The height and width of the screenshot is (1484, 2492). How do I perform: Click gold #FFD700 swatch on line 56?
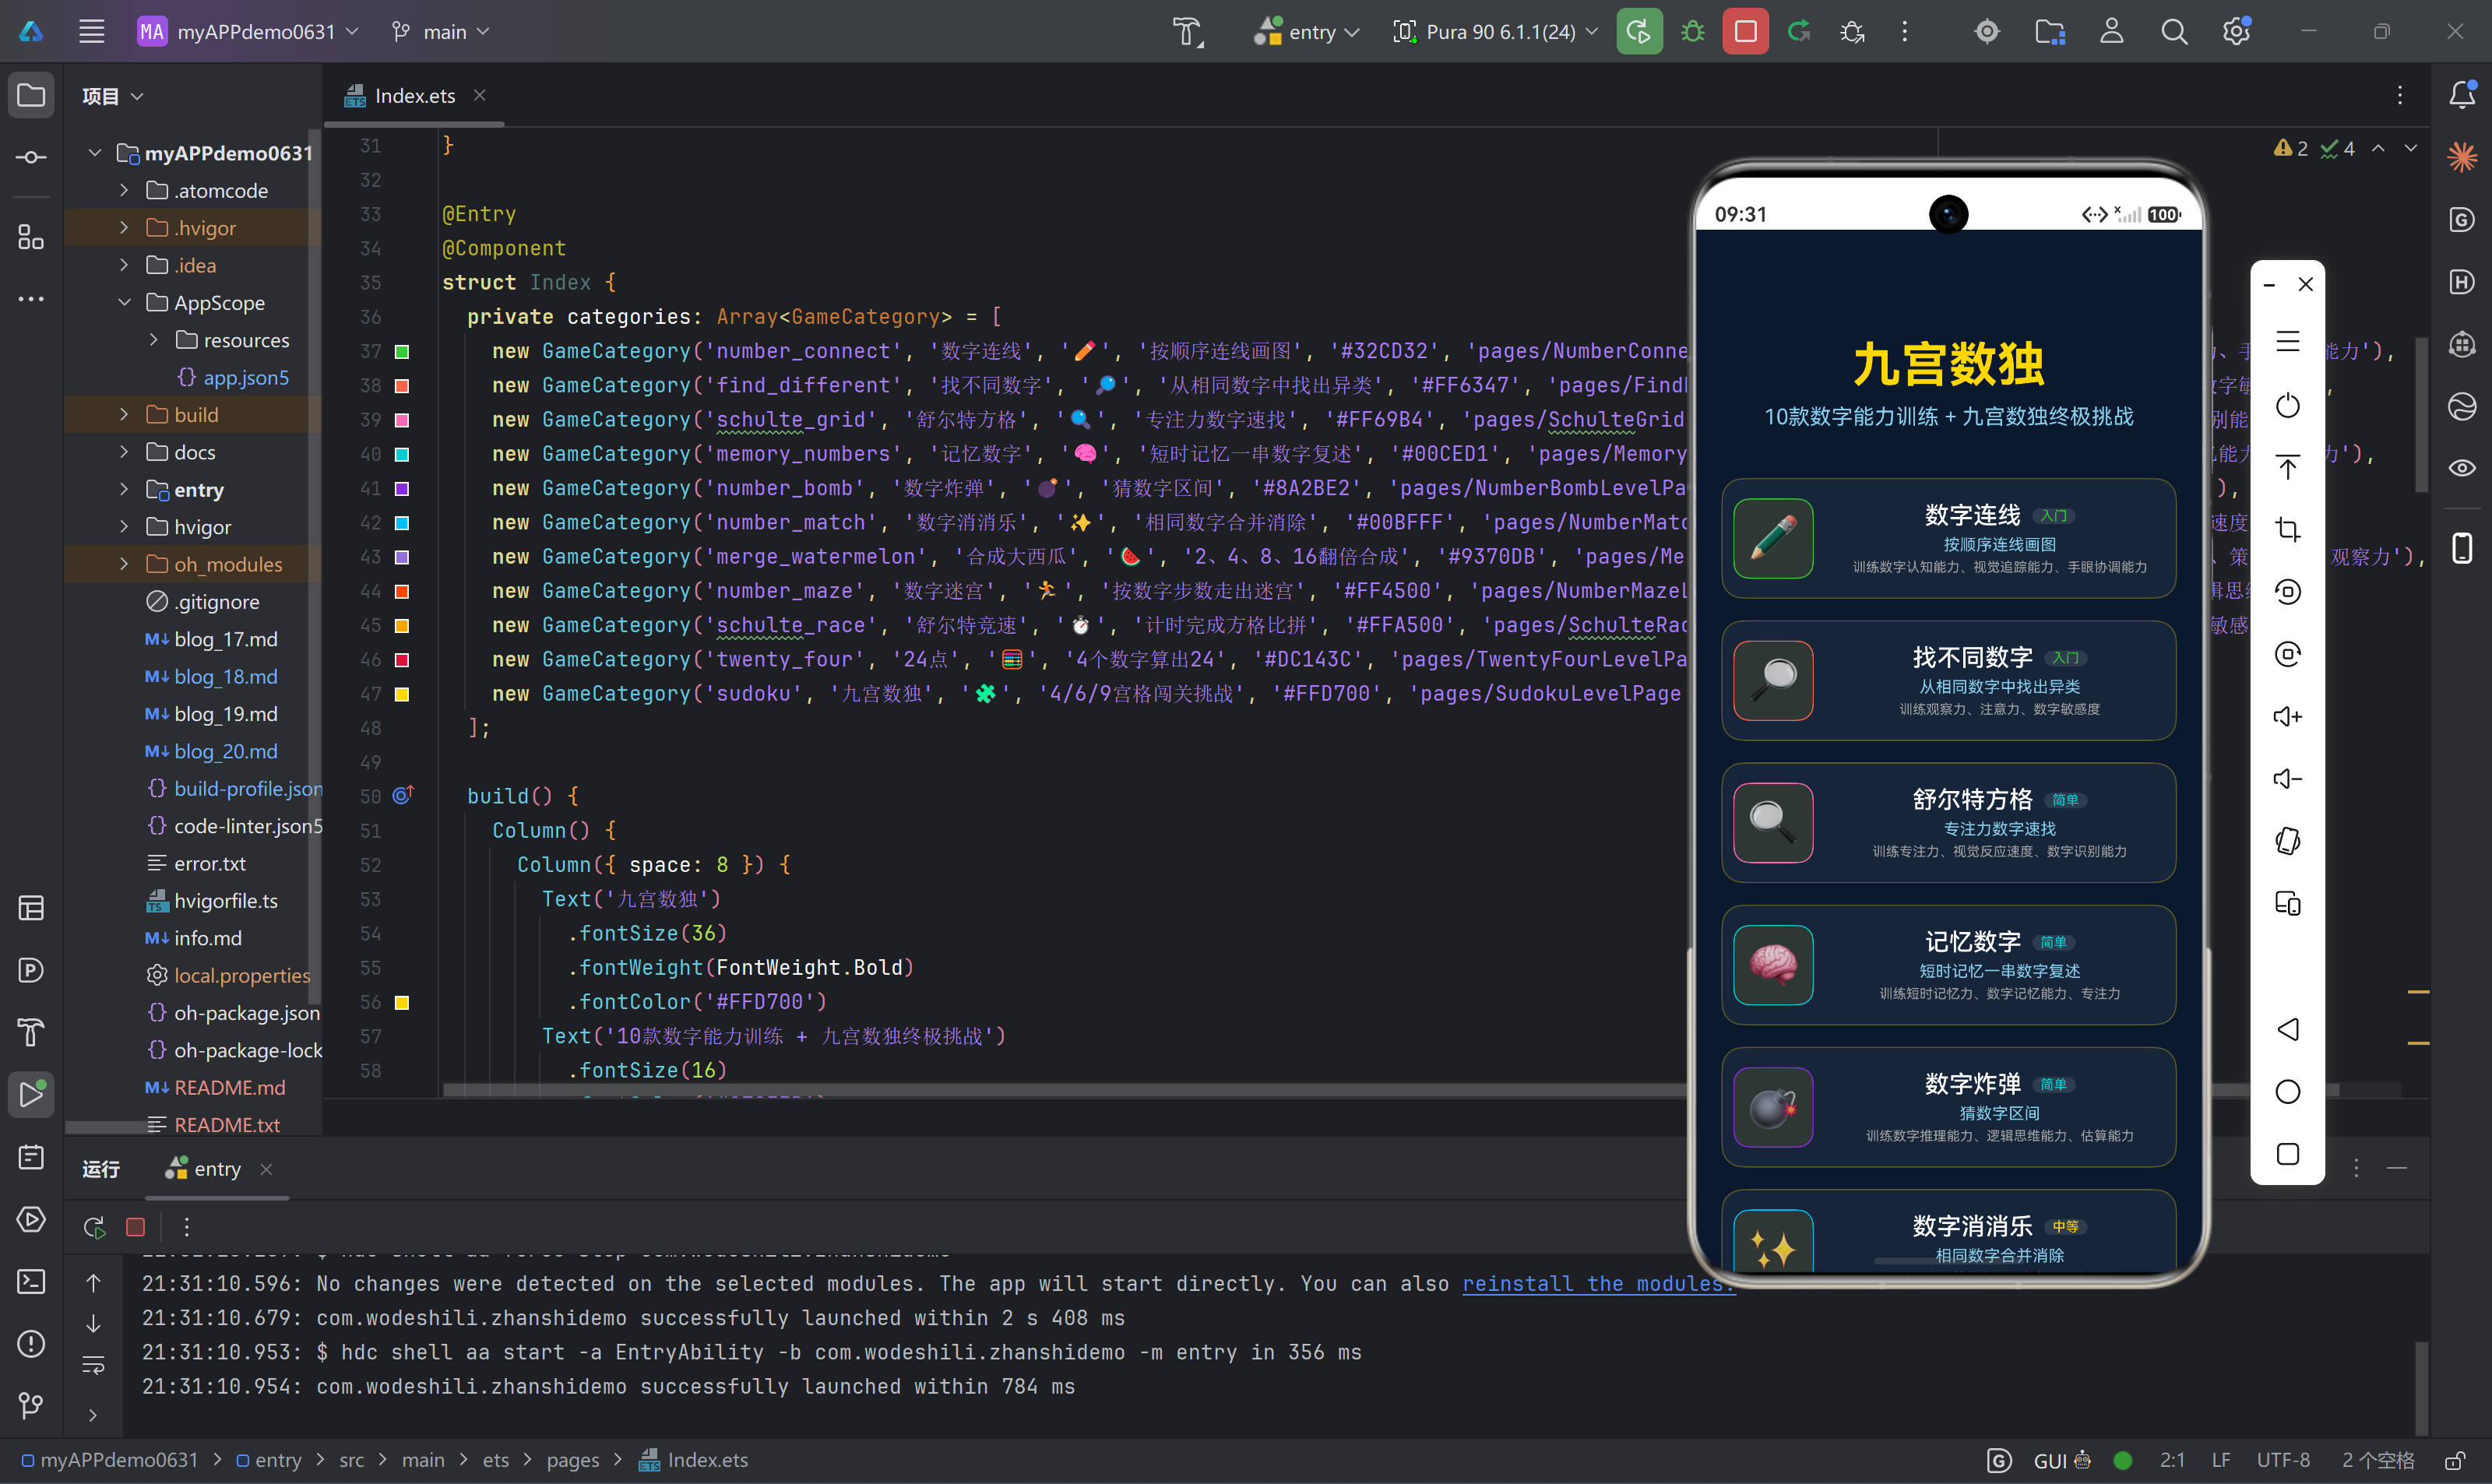click(402, 1002)
